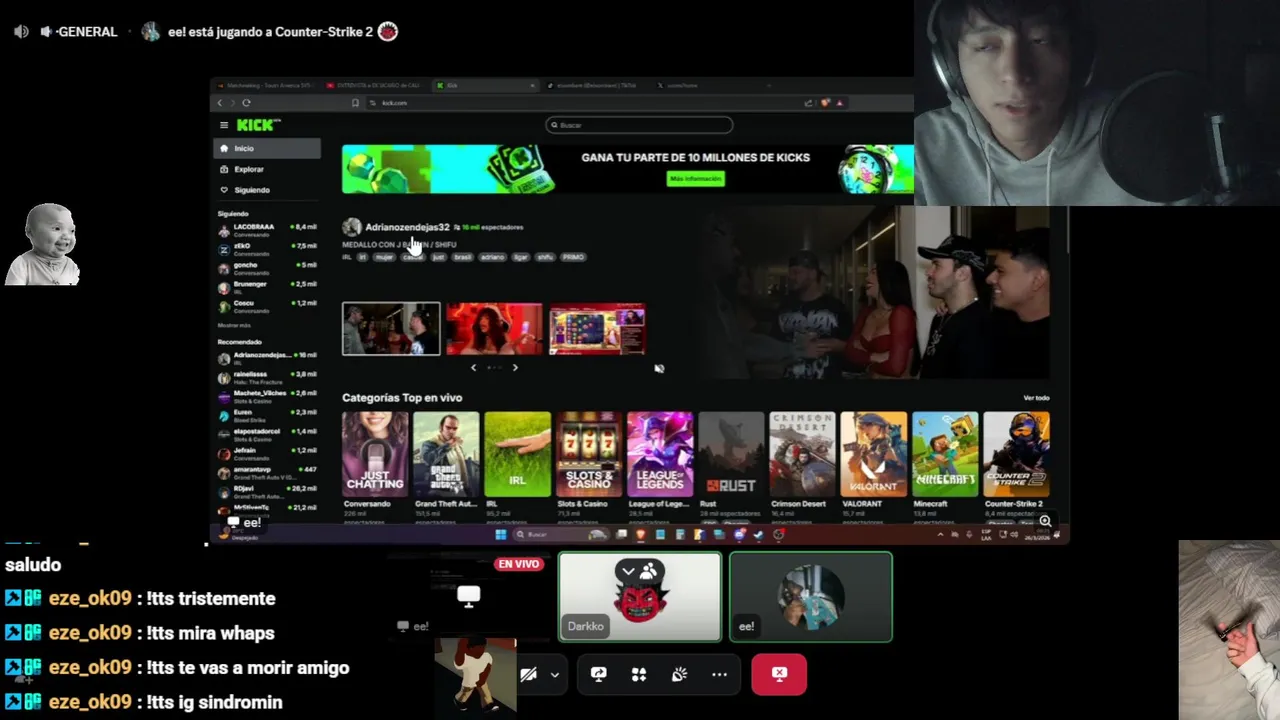This screenshot has width=1280, height=720.
Task: Open Discord activities apps icon
Action: (639, 674)
